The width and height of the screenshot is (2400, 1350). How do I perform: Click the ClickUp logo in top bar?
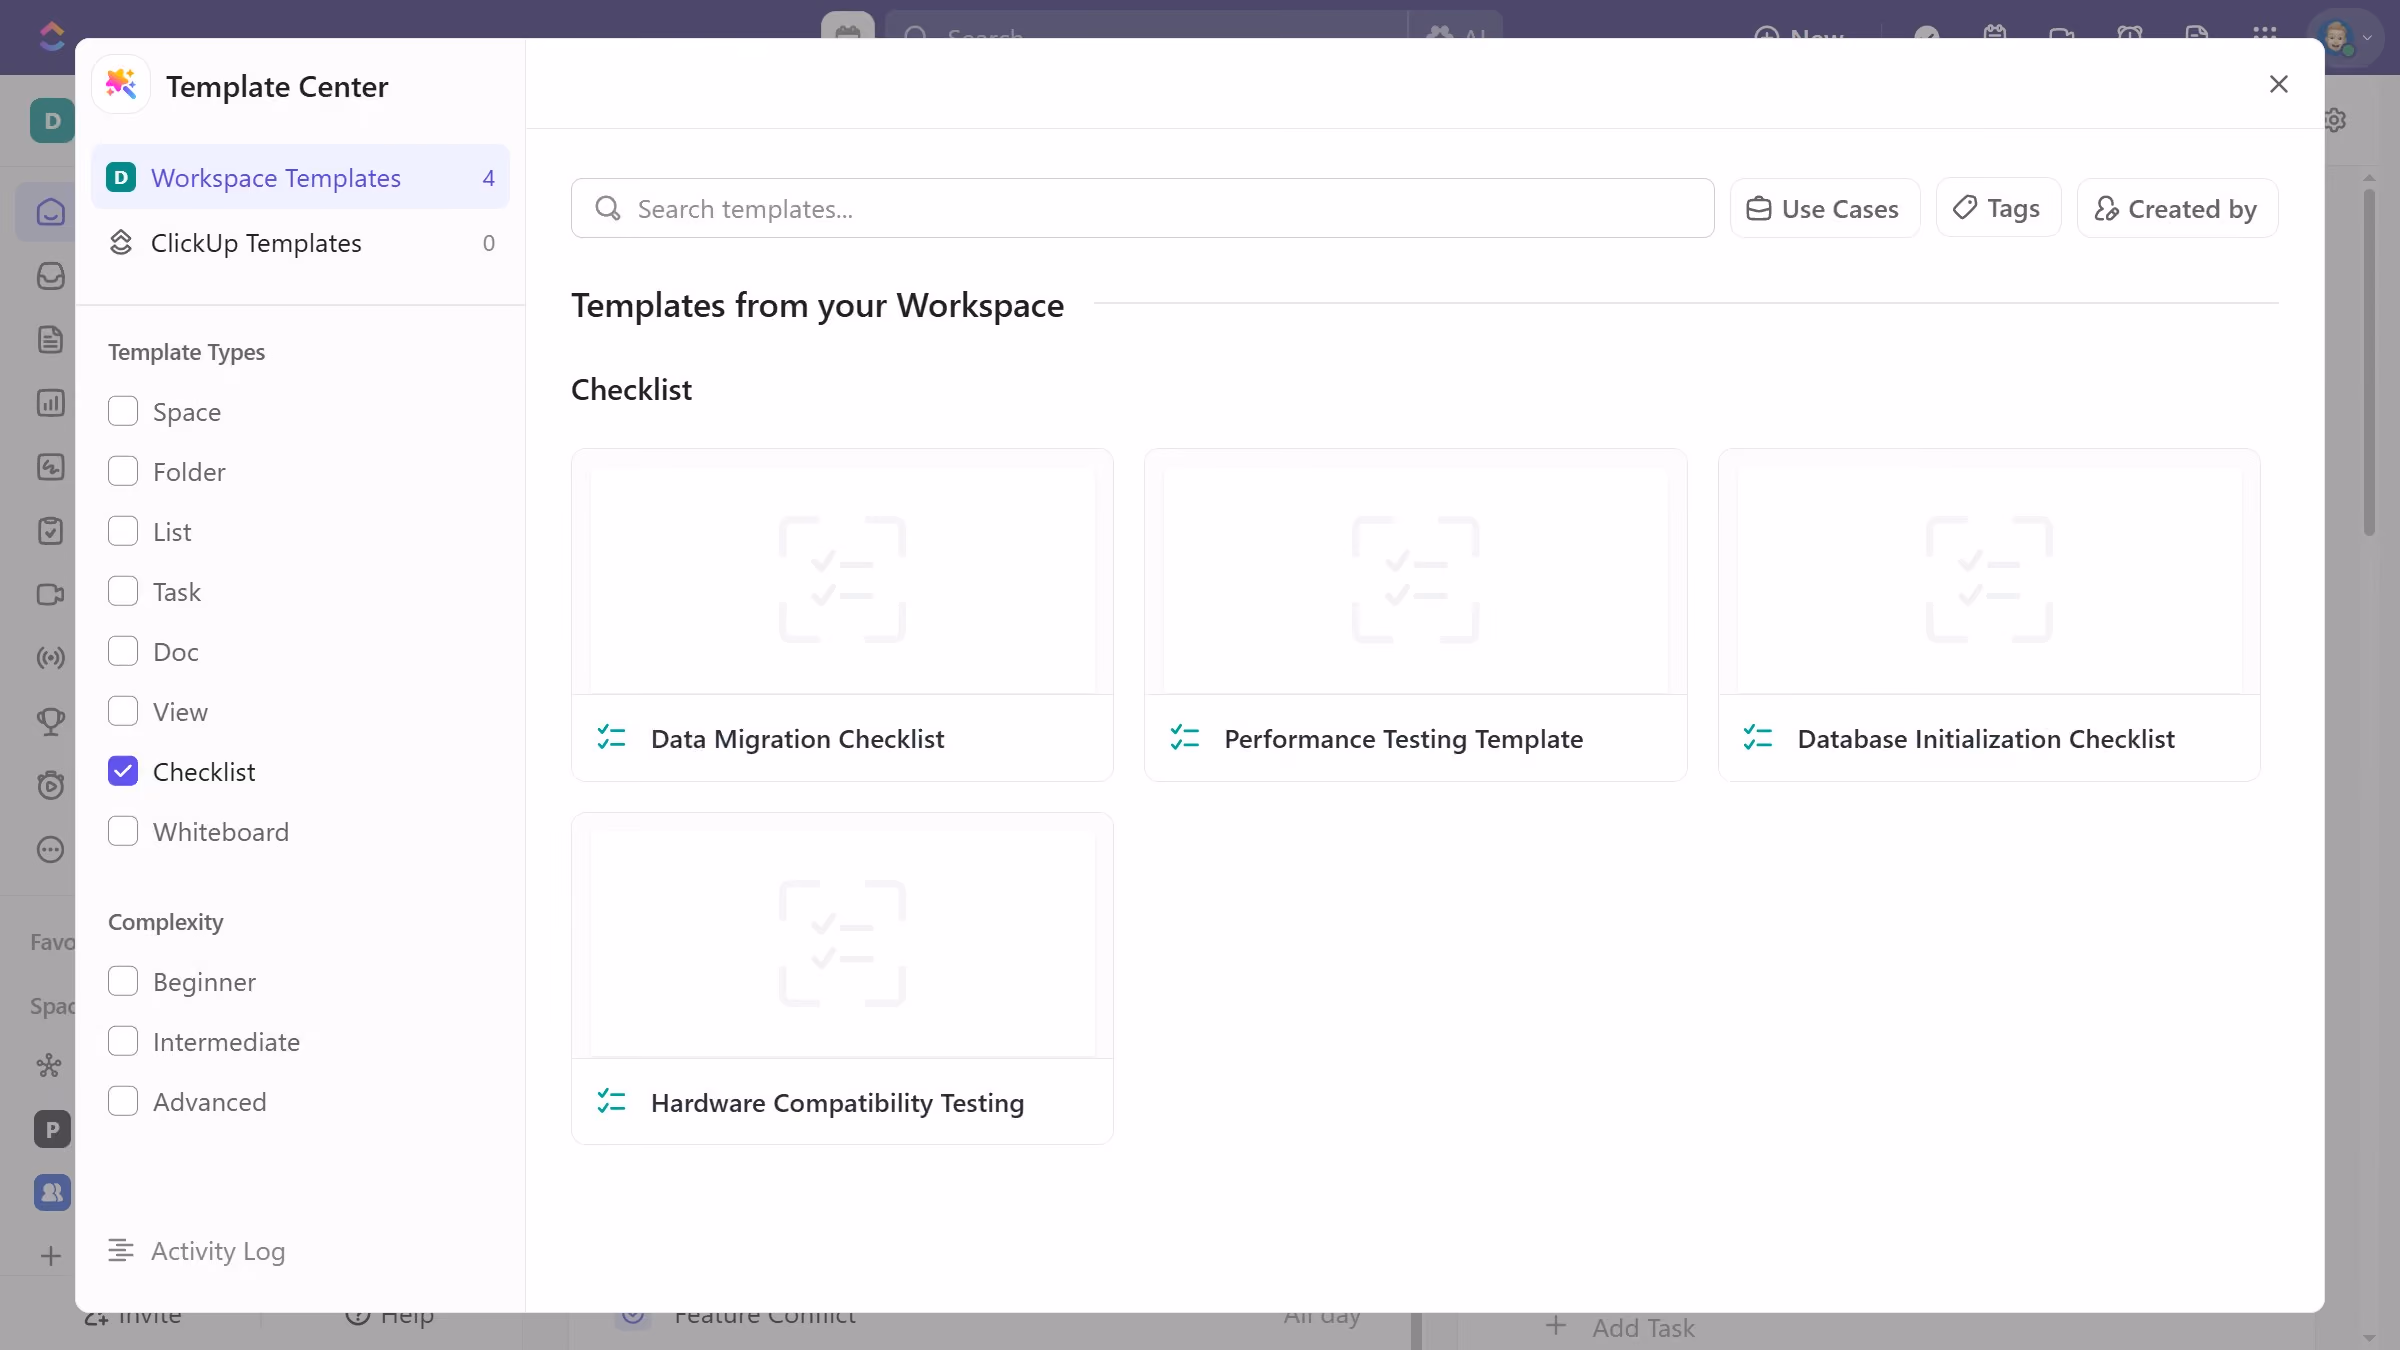[51, 36]
